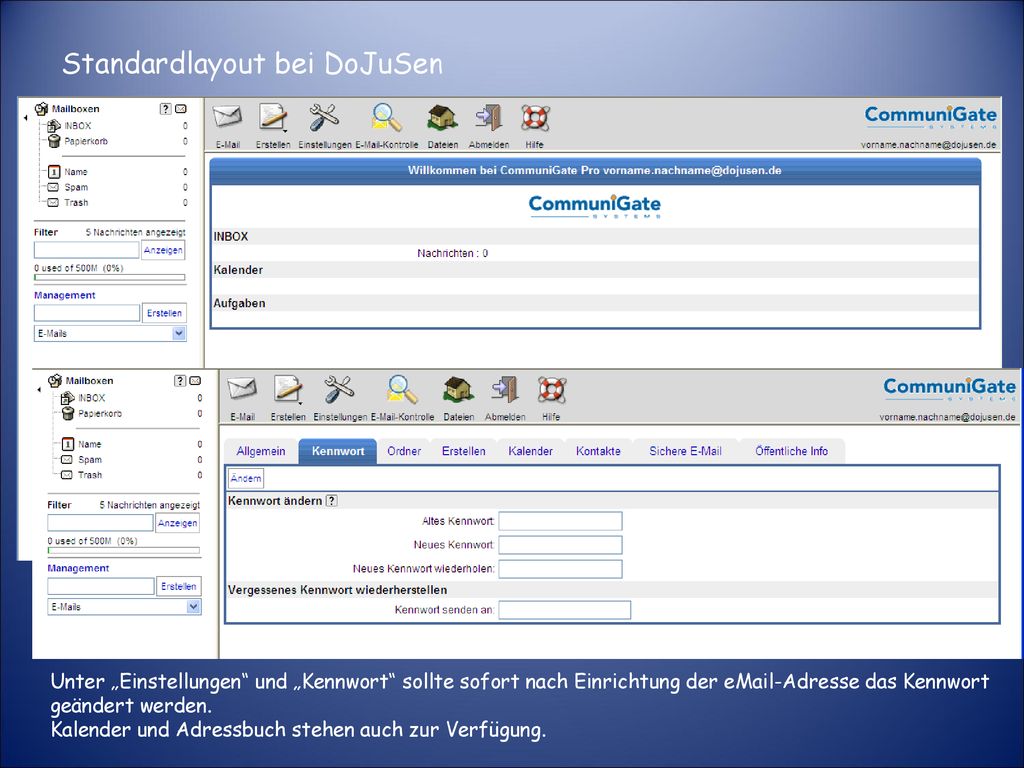Open Einstellungen tools icon in lower window
The width and height of the screenshot is (1024, 768).
tap(340, 390)
